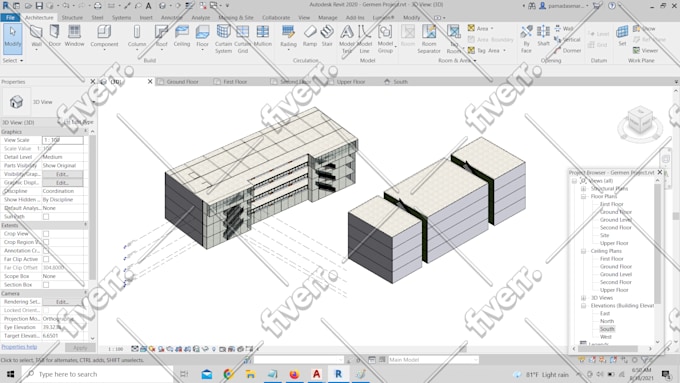Open the Model Group tool

385,39
